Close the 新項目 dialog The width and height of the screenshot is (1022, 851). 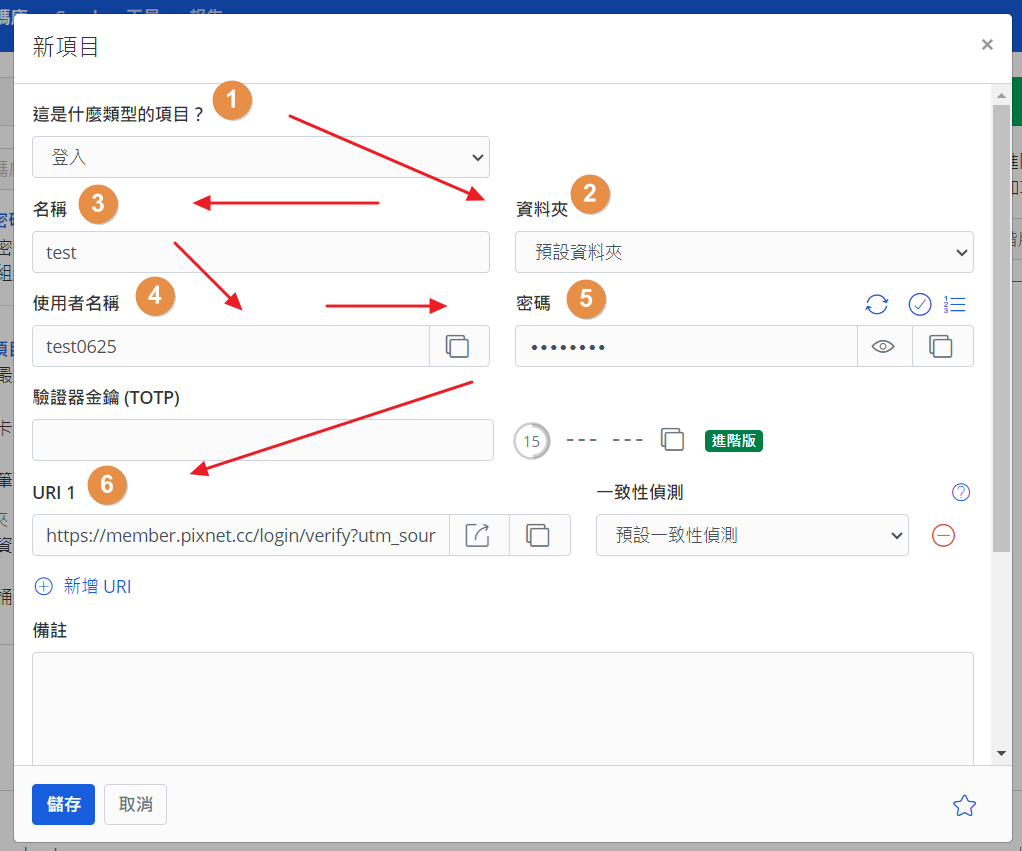[x=987, y=44]
